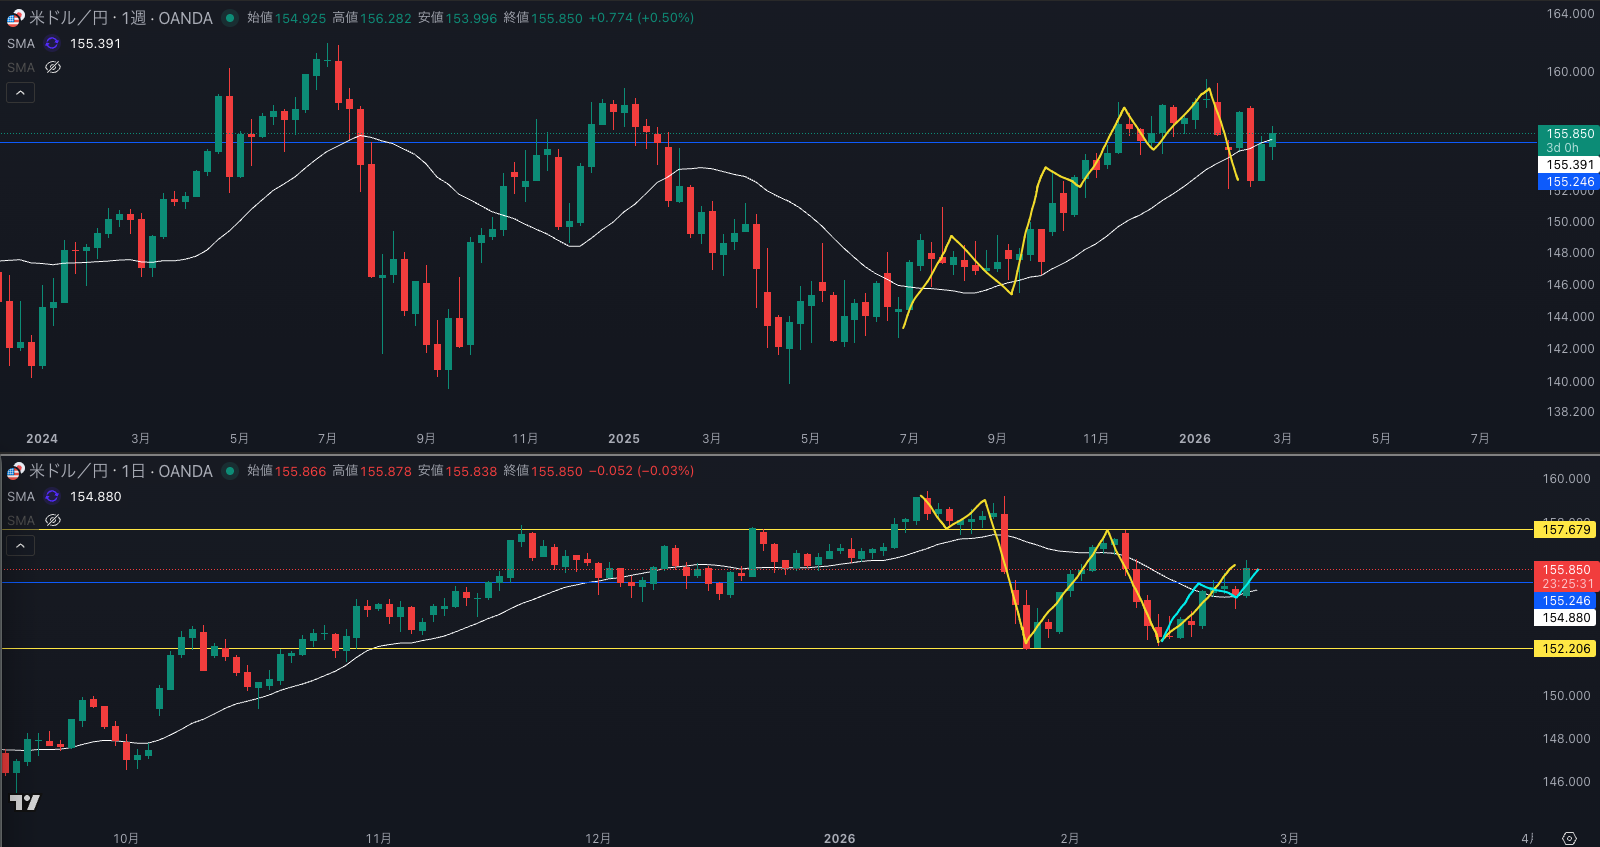Show hidden SMA indicator on daily chart
Viewport: 1600px width, 847px height.
pos(53,521)
